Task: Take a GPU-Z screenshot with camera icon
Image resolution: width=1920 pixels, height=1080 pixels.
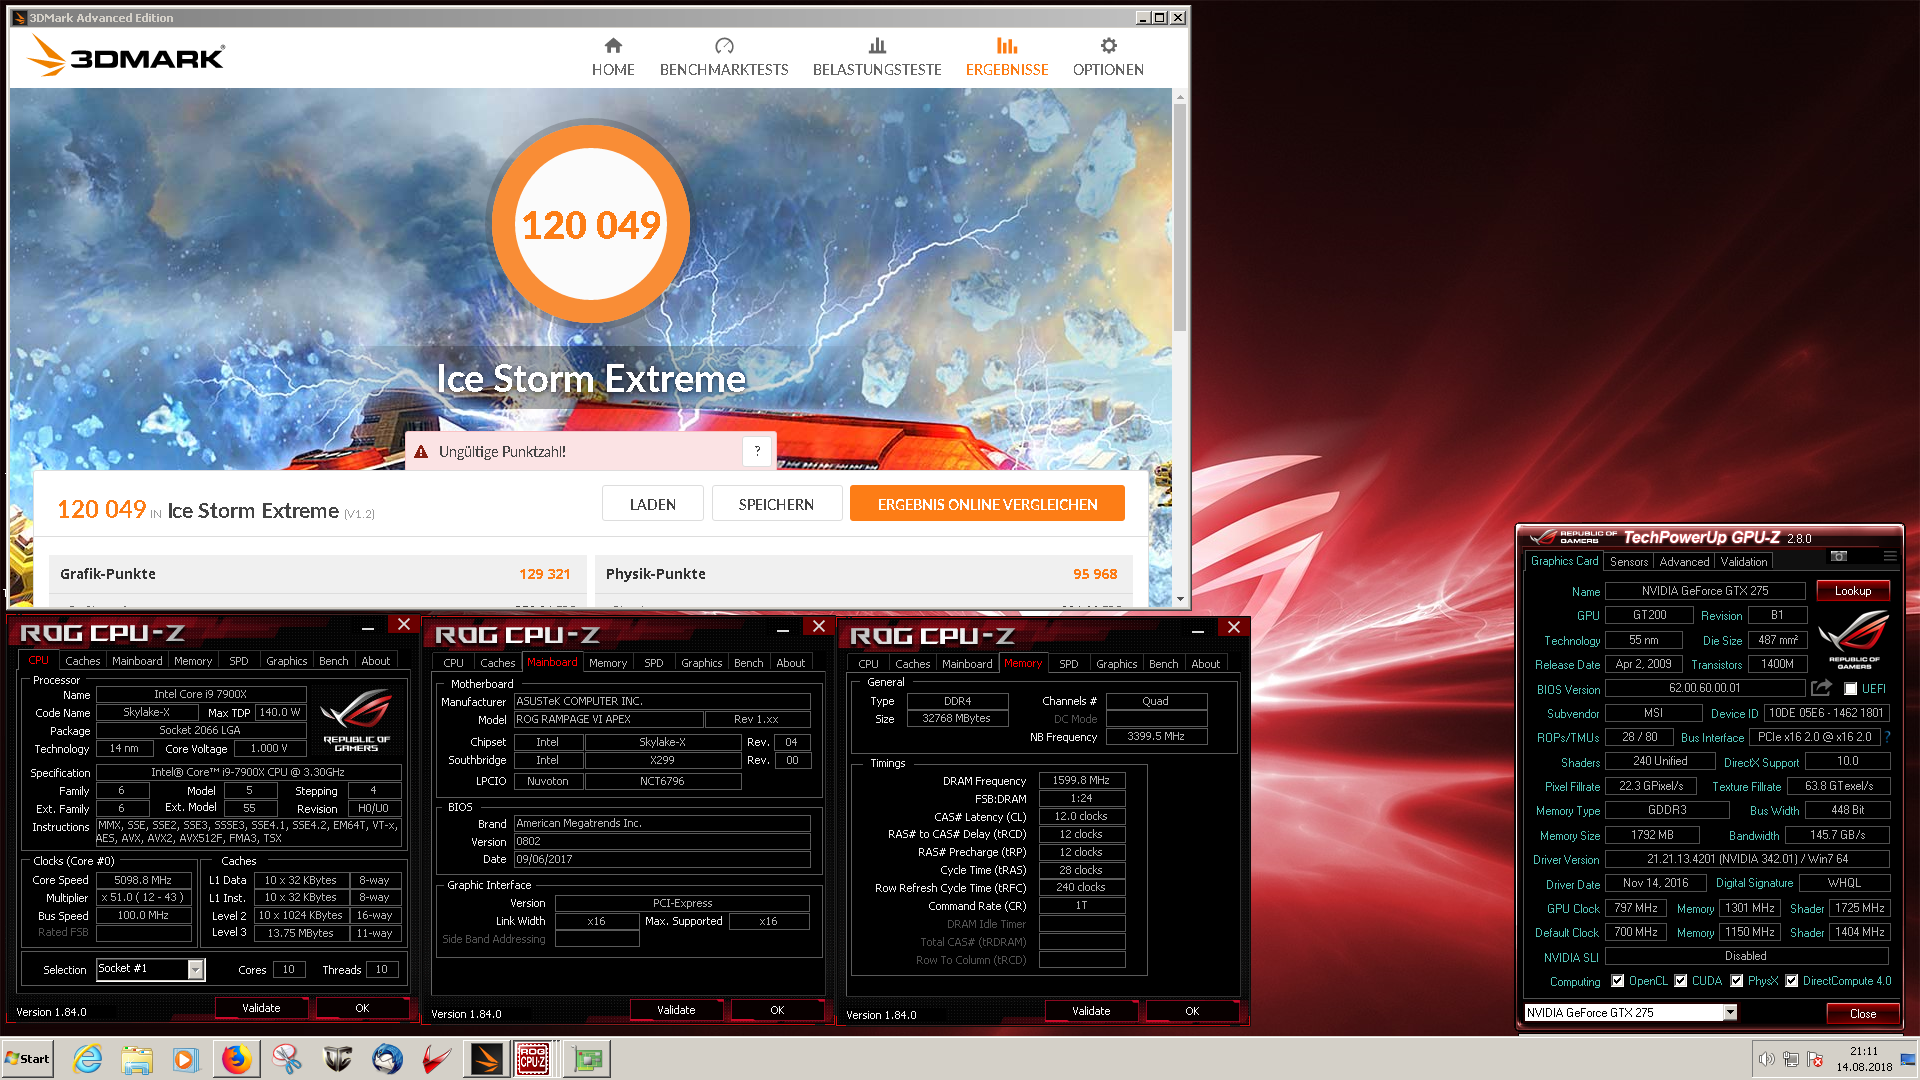Action: click(x=1838, y=556)
